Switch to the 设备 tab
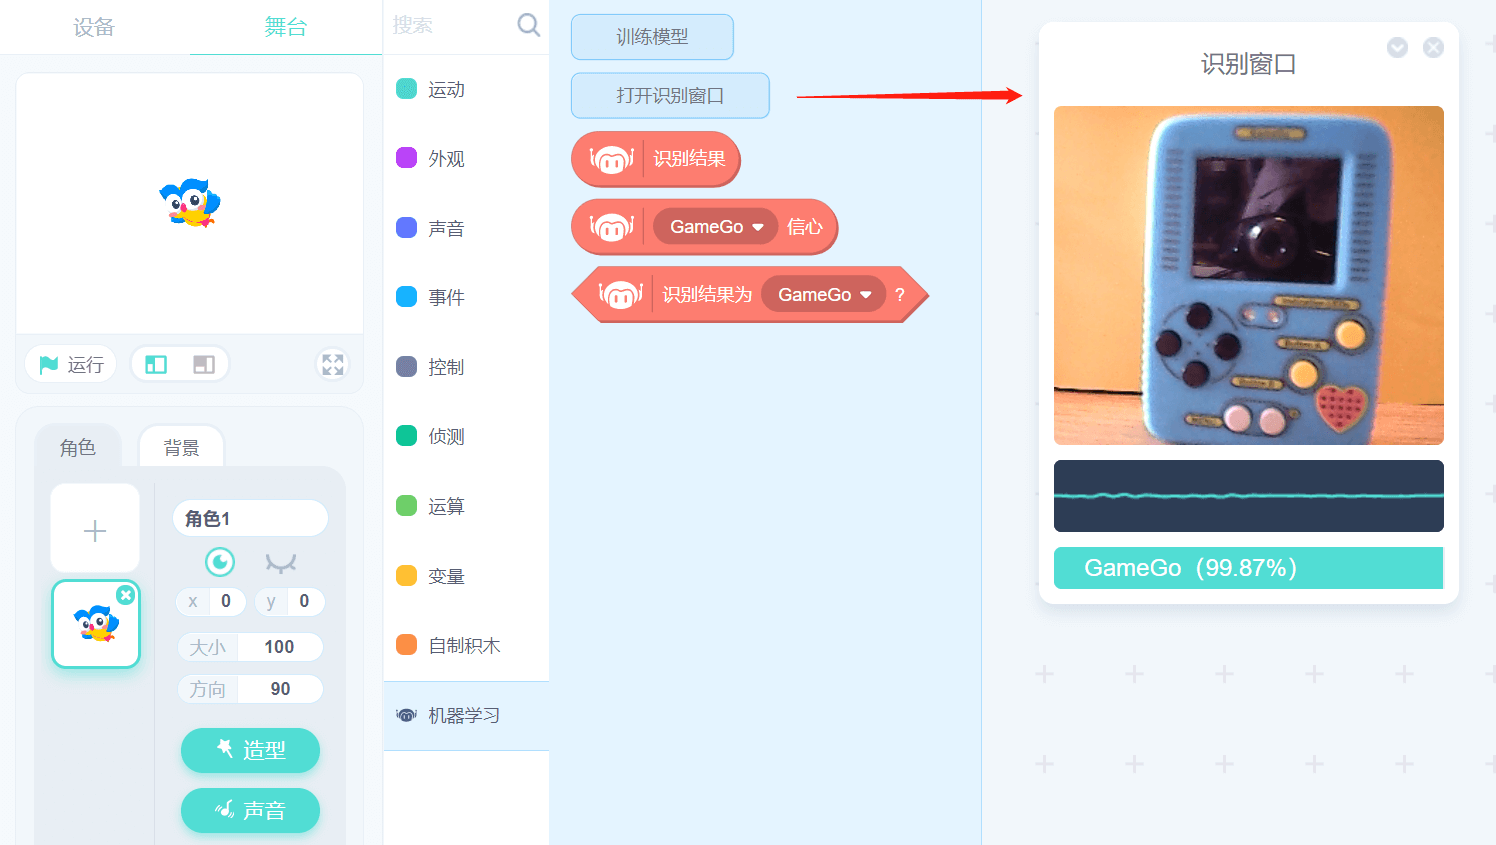1496x845 pixels. [94, 27]
